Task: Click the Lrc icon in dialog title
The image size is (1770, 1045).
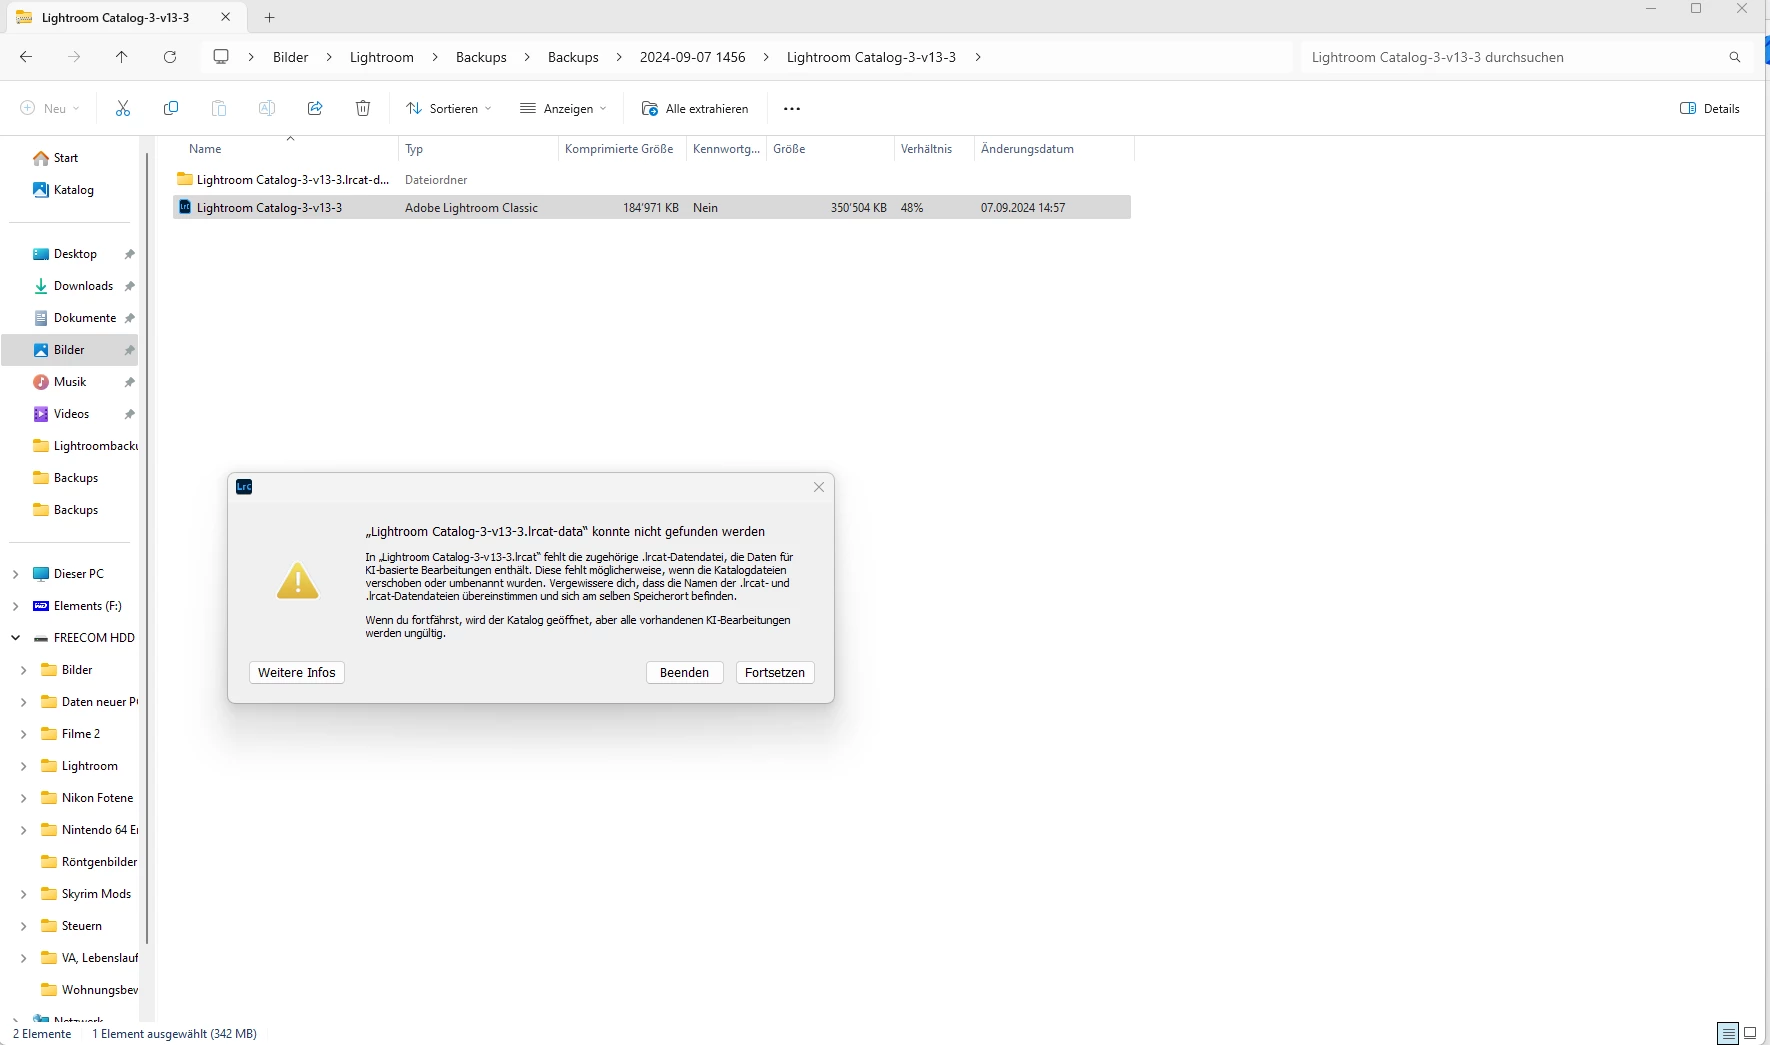Action: [x=244, y=487]
